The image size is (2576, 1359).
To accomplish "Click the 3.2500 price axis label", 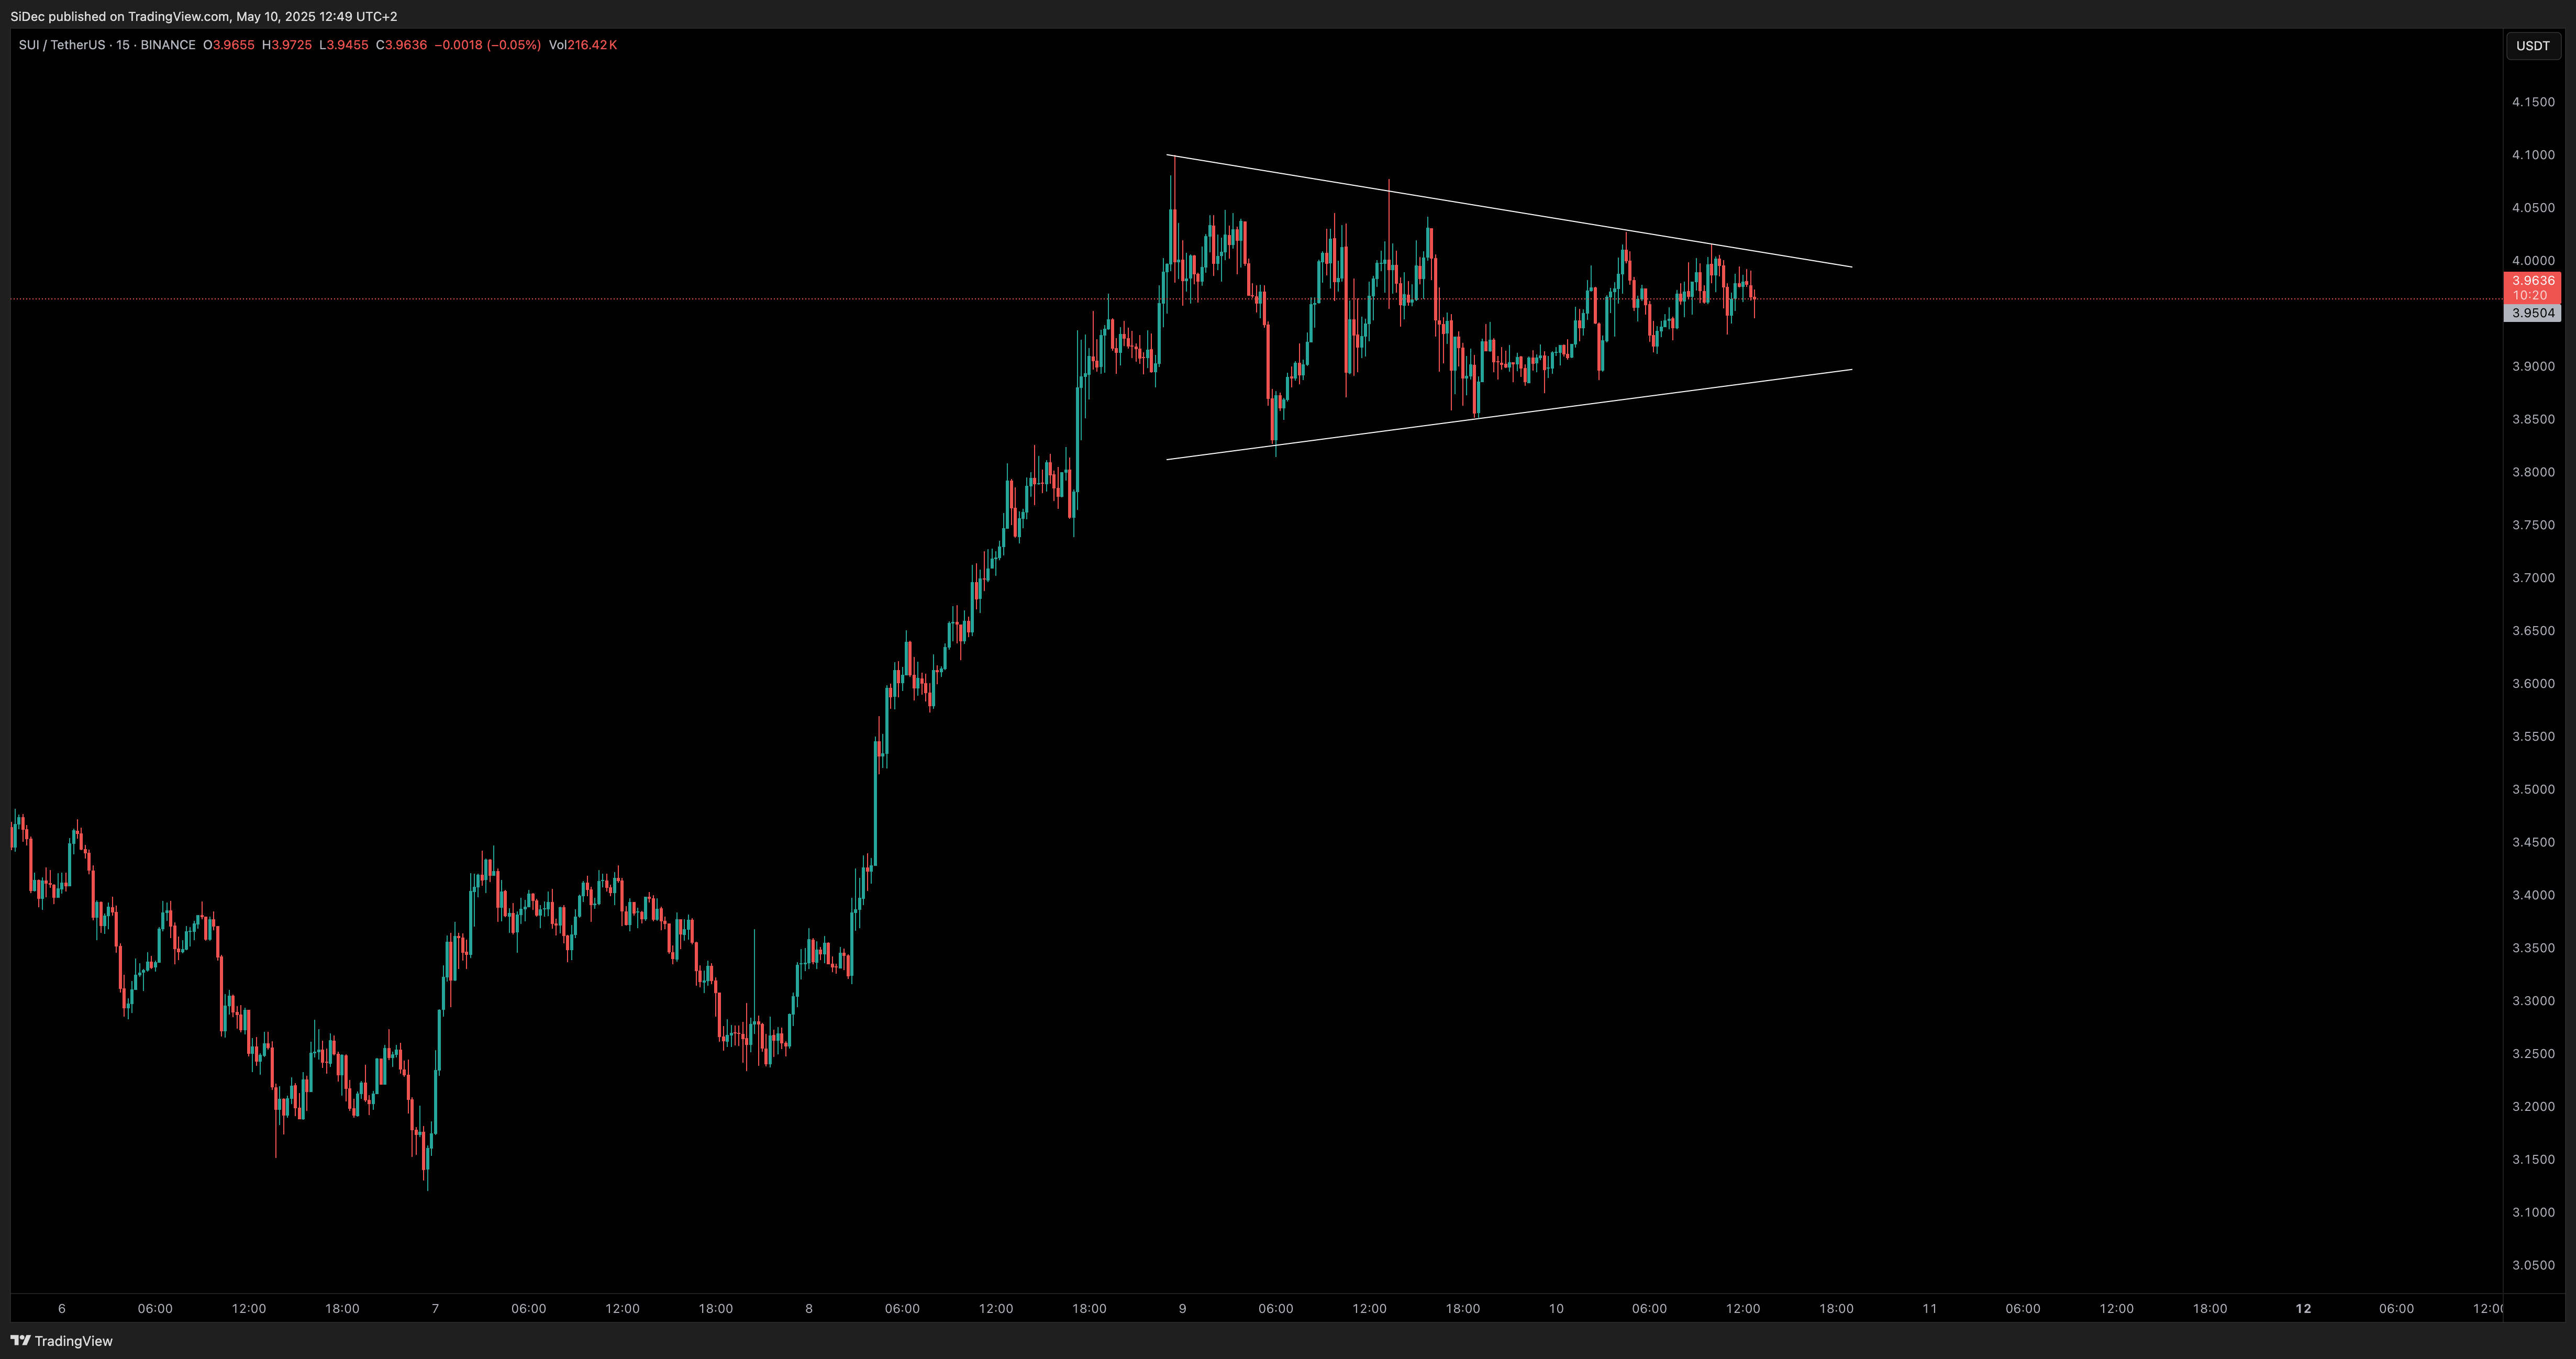I will click(x=2533, y=1054).
